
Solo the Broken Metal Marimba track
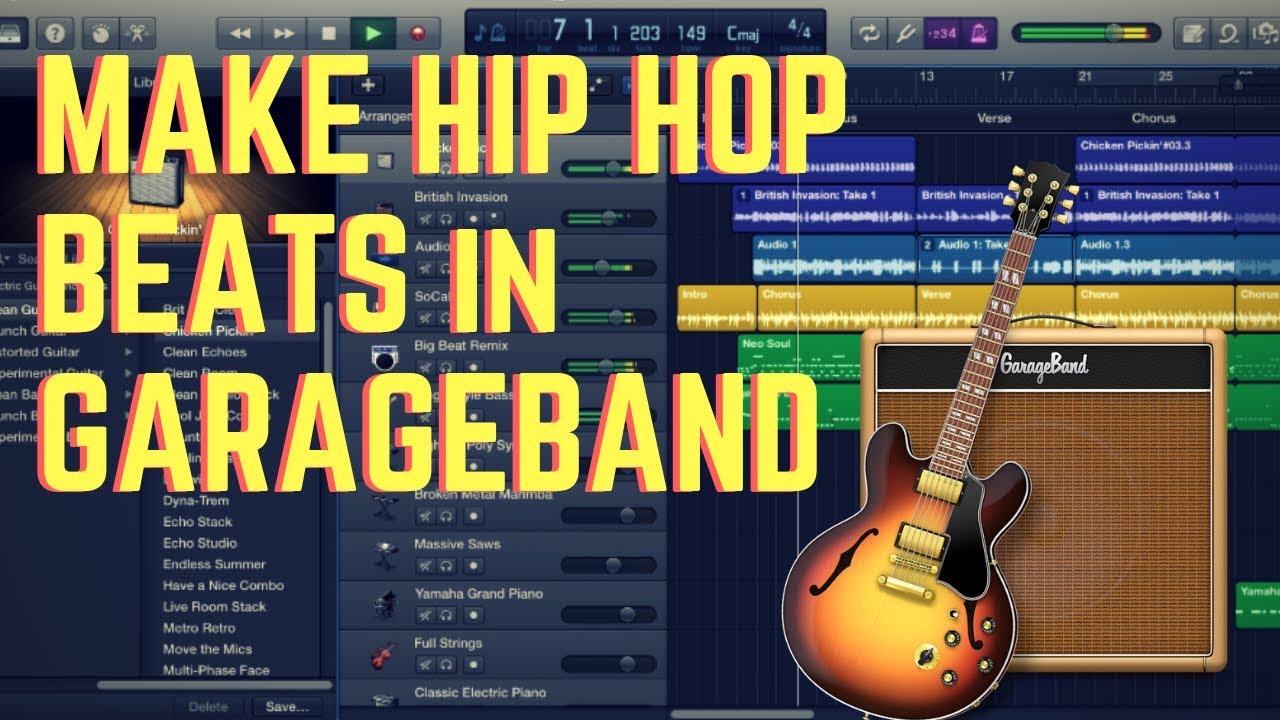[x=447, y=515]
